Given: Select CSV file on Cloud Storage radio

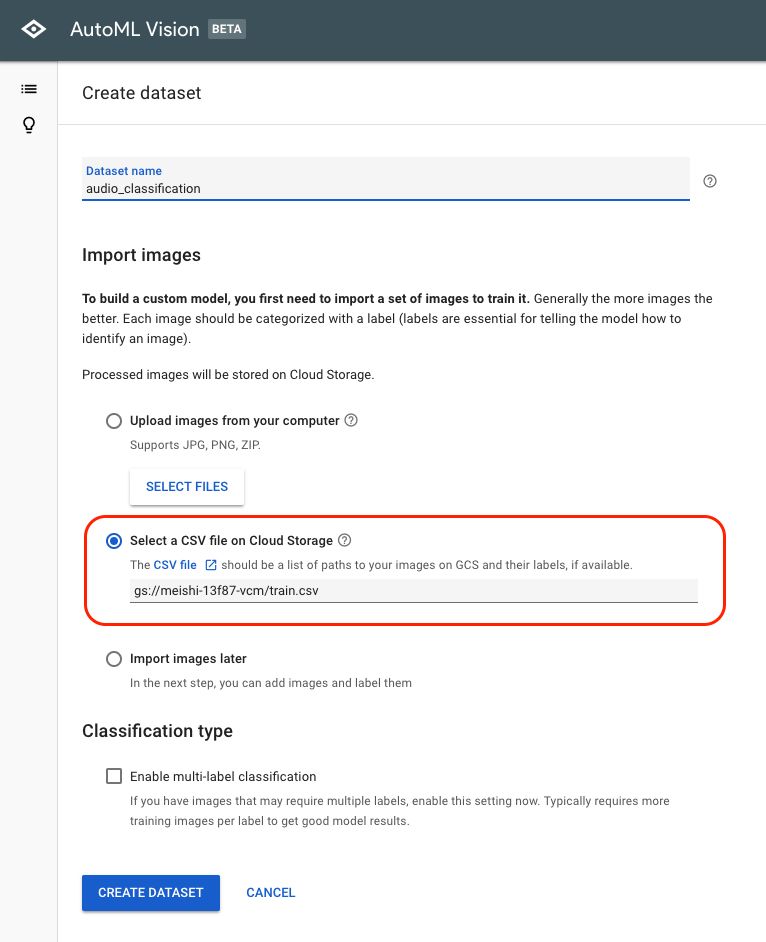Looking at the screenshot, I should (114, 541).
